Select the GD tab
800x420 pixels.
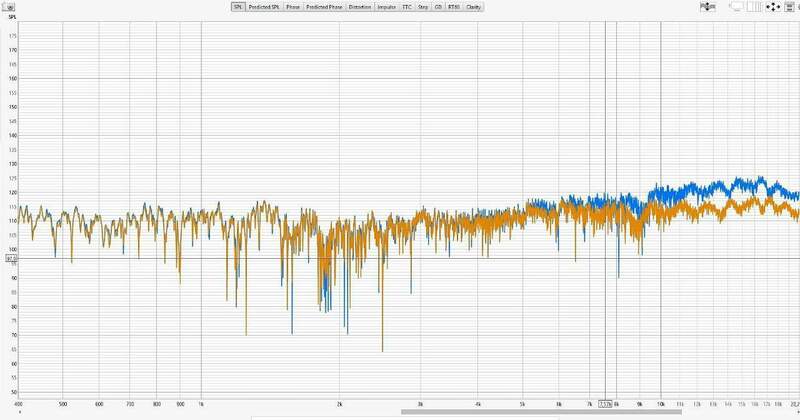pyautogui.click(x=438, y=7)
